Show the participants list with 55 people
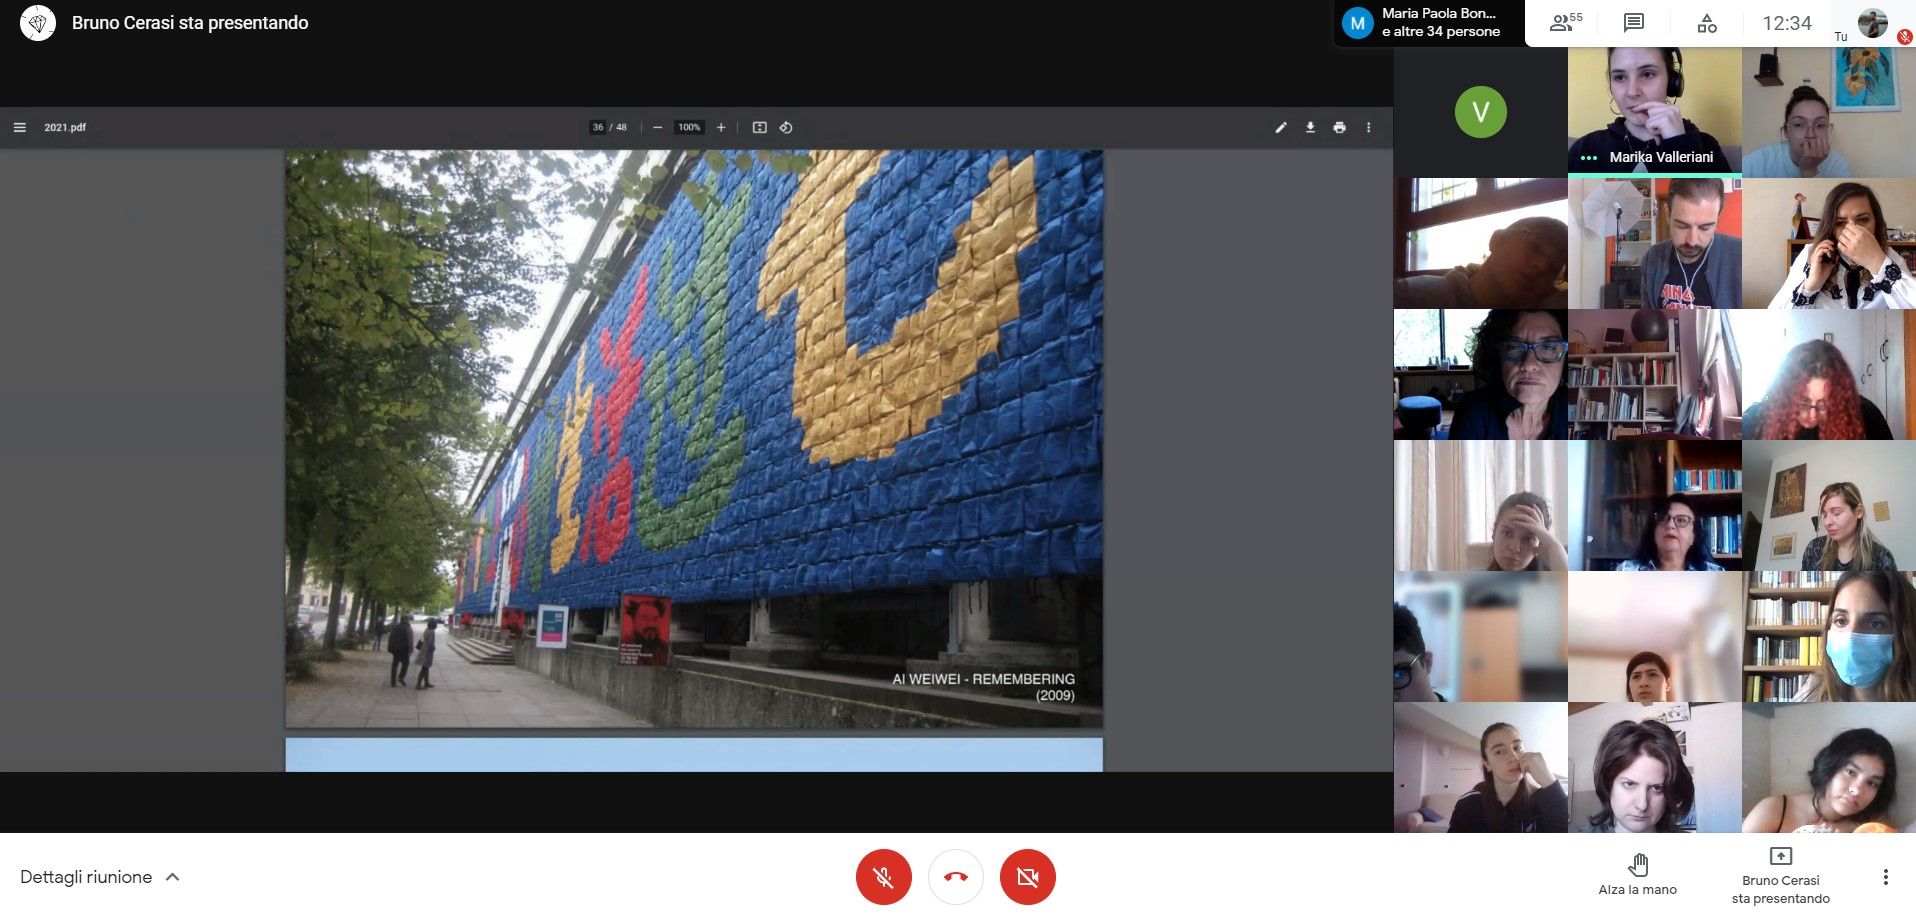The width and height of the screenshot is (1916, 916). pyautogui.click(x=1565, y=23)
